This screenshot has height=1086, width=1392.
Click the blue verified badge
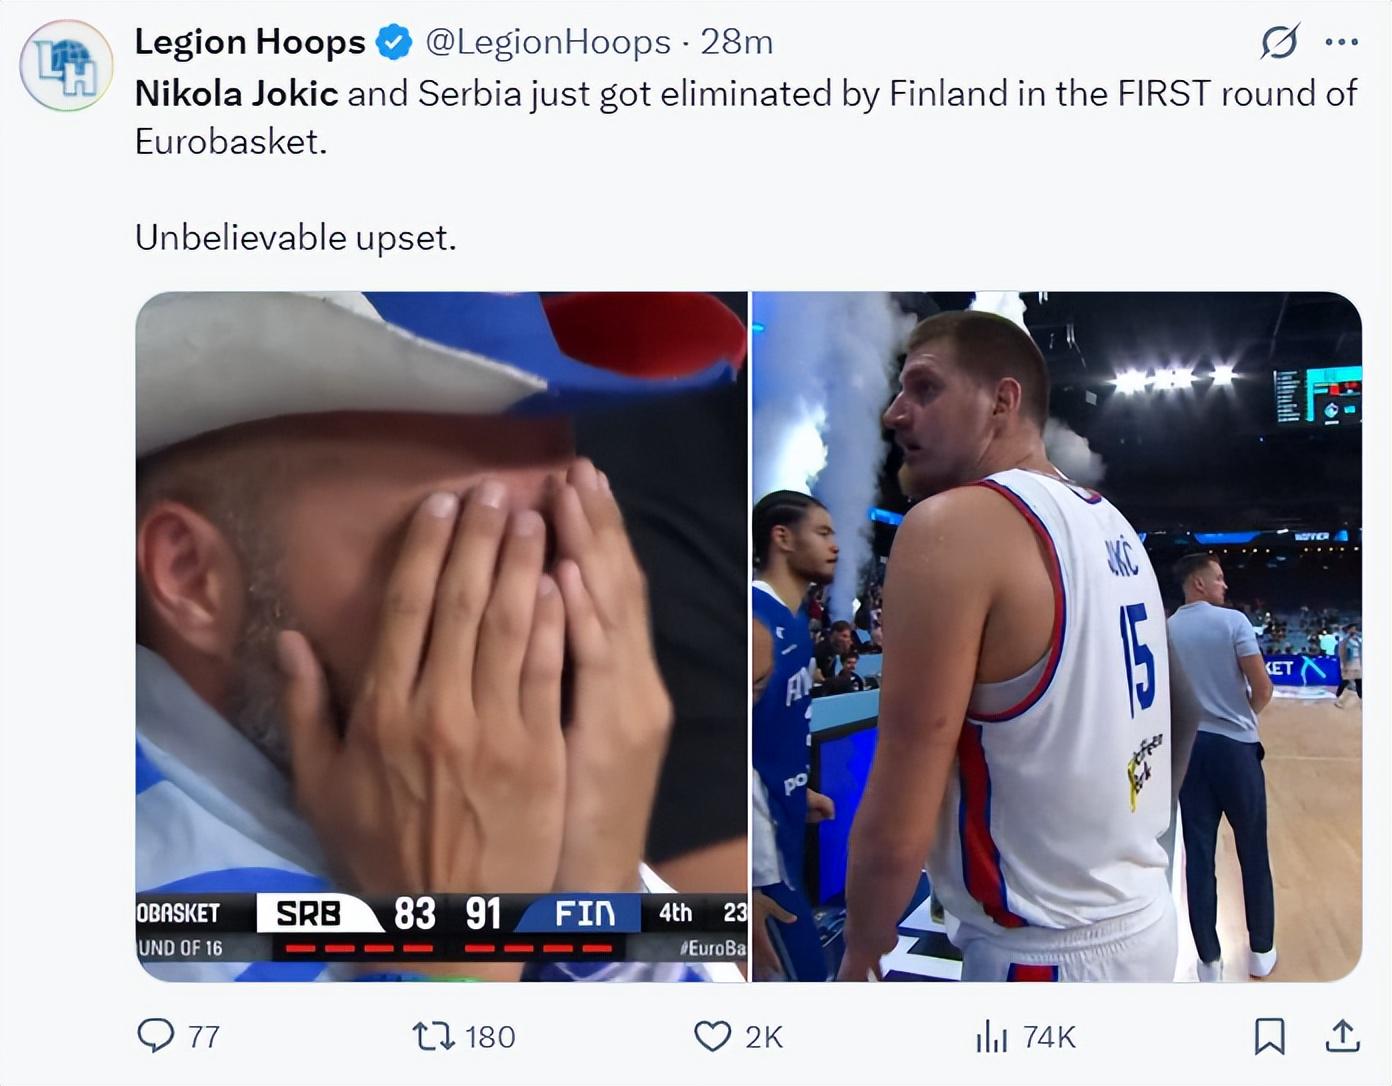tap(394, 42)
